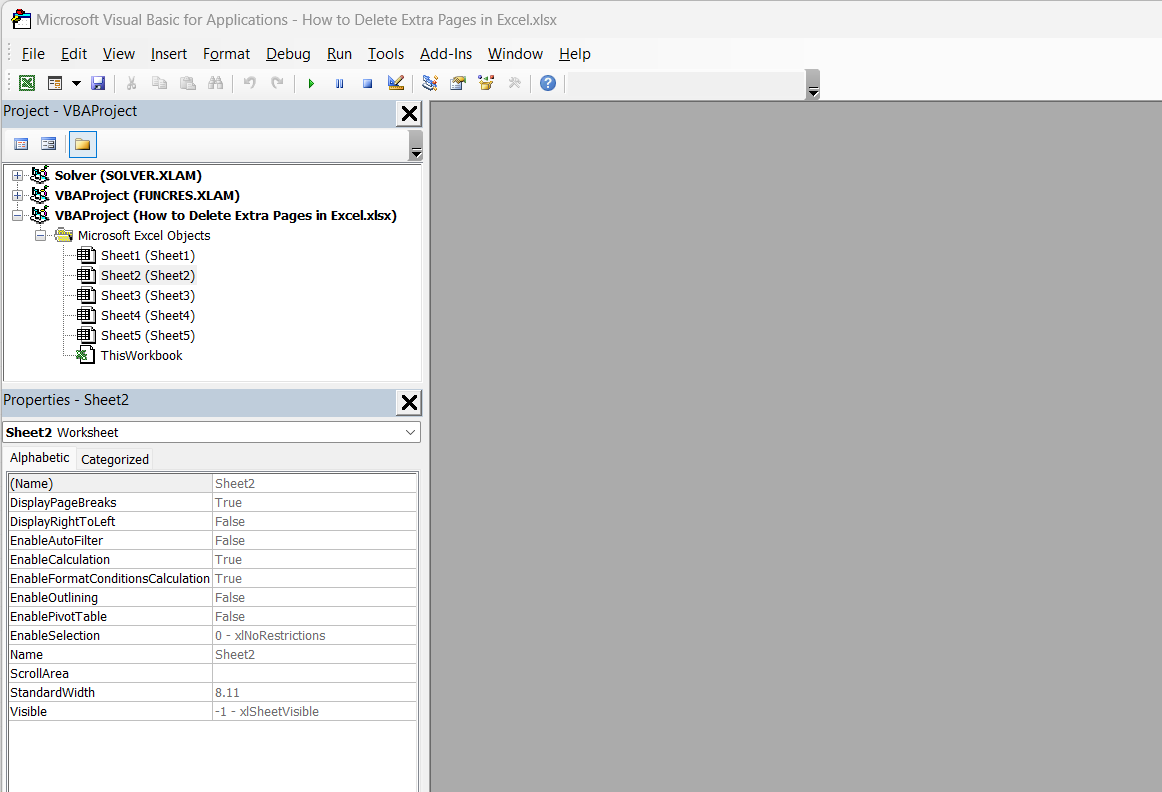
Task: Click the Reset stop icon
Action: 368,83
